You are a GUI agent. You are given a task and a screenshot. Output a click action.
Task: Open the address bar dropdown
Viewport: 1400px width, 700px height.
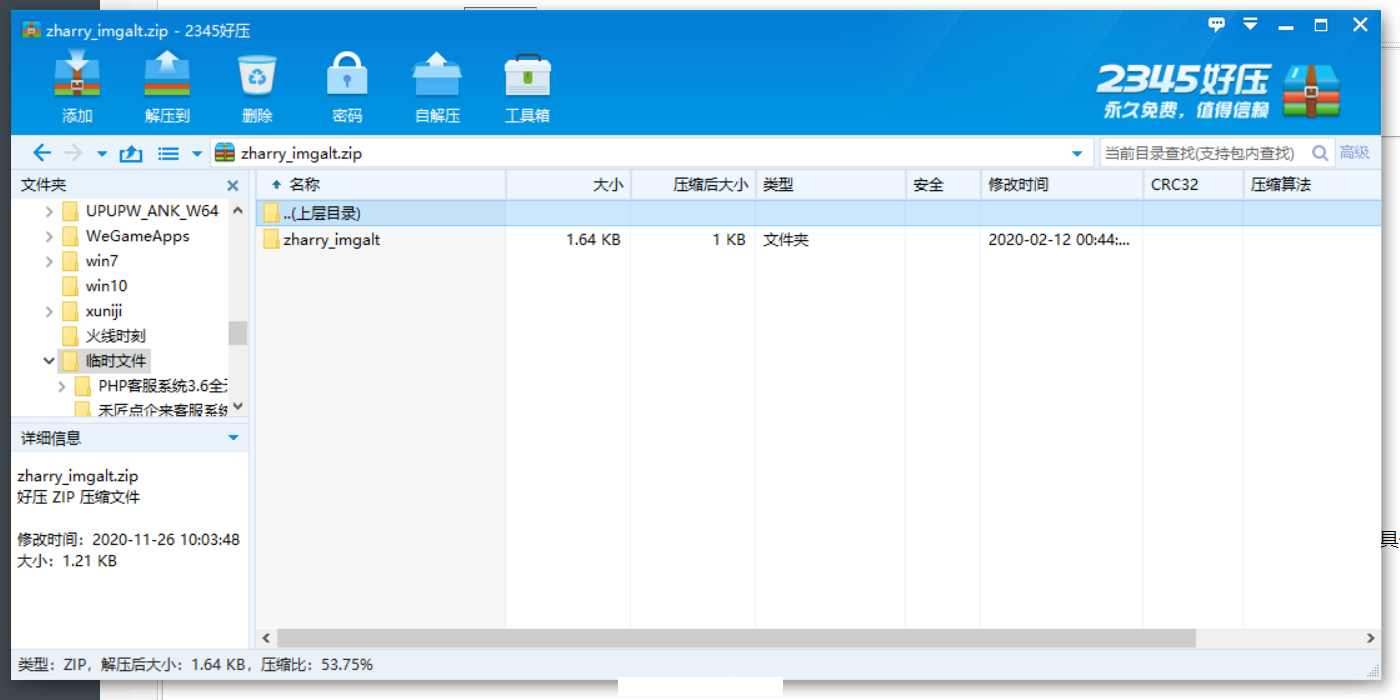(x=1077, y=152)
